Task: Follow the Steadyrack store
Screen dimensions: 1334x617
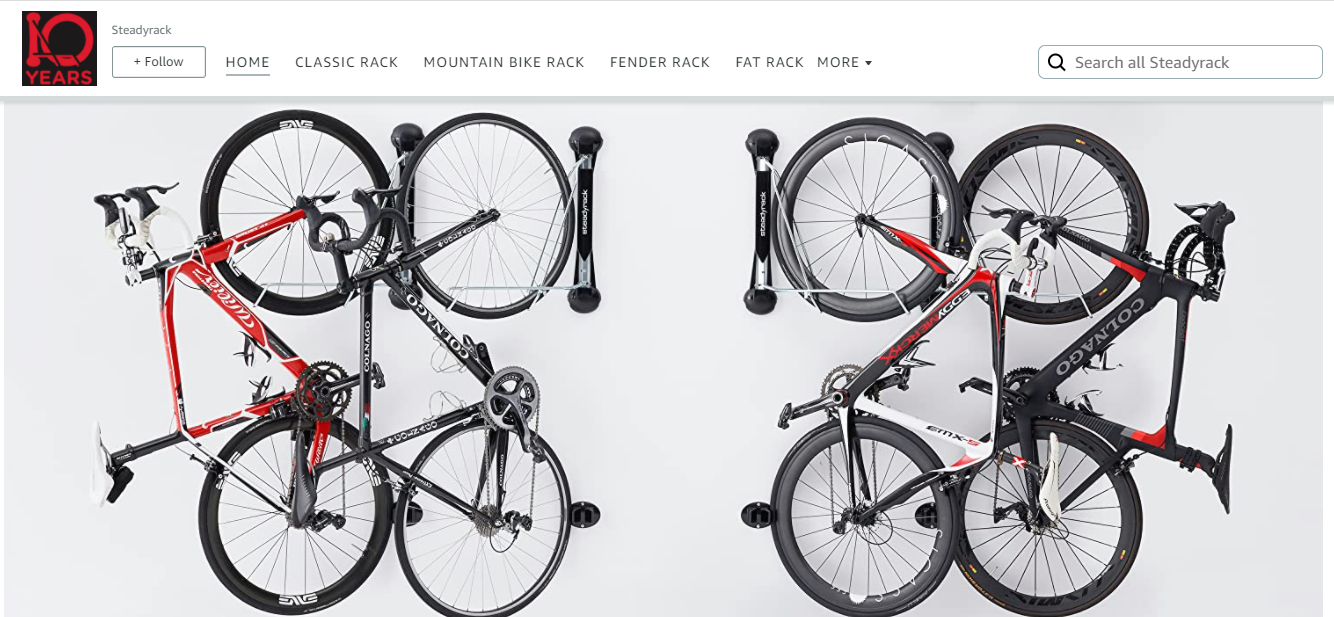Action: 159,62
